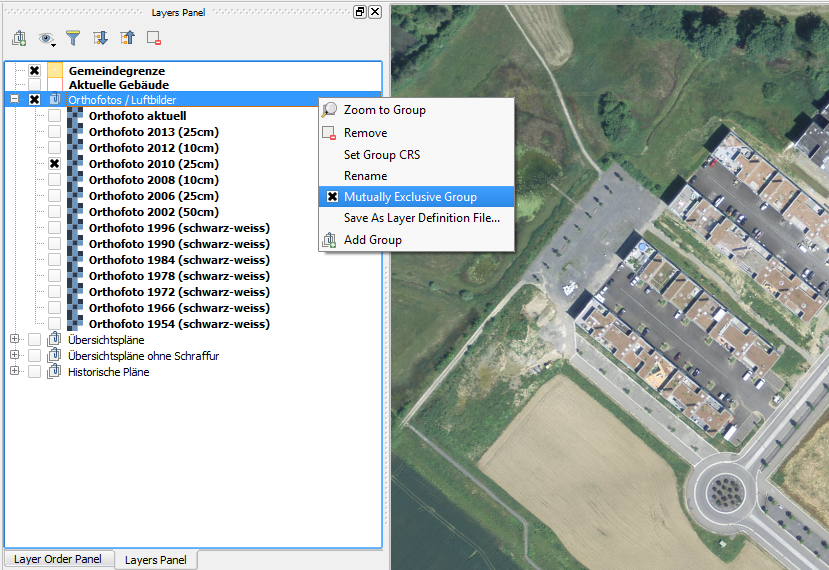The width and height of the screenshot is (829, 570).
Task: Expand the Übersichtspläne group
Action: click(14, 340)
